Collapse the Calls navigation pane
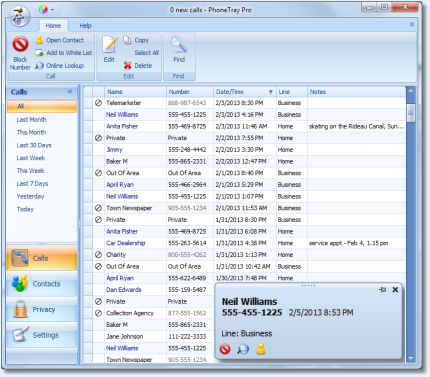Image resolution: width=430 pixels, height=377 pixels. coord(70,92)
